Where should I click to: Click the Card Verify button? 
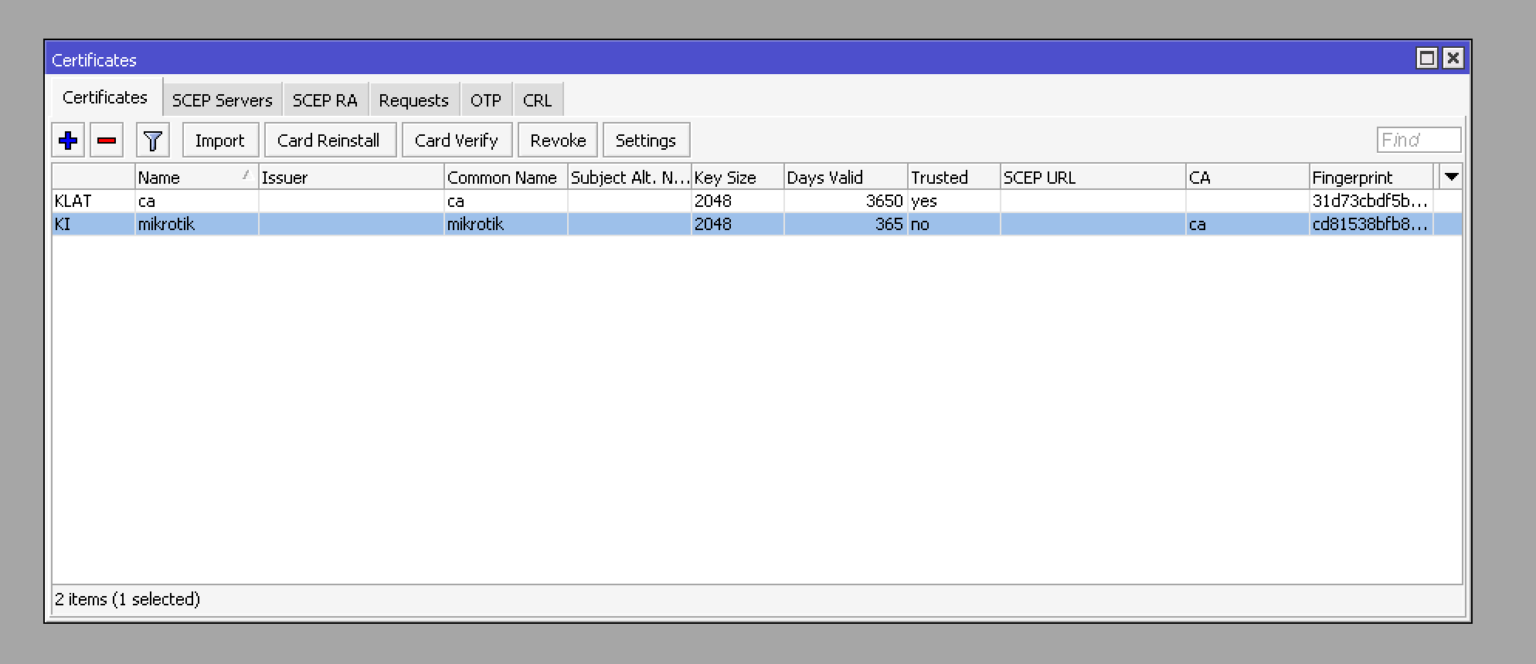[x=456, y=139]
